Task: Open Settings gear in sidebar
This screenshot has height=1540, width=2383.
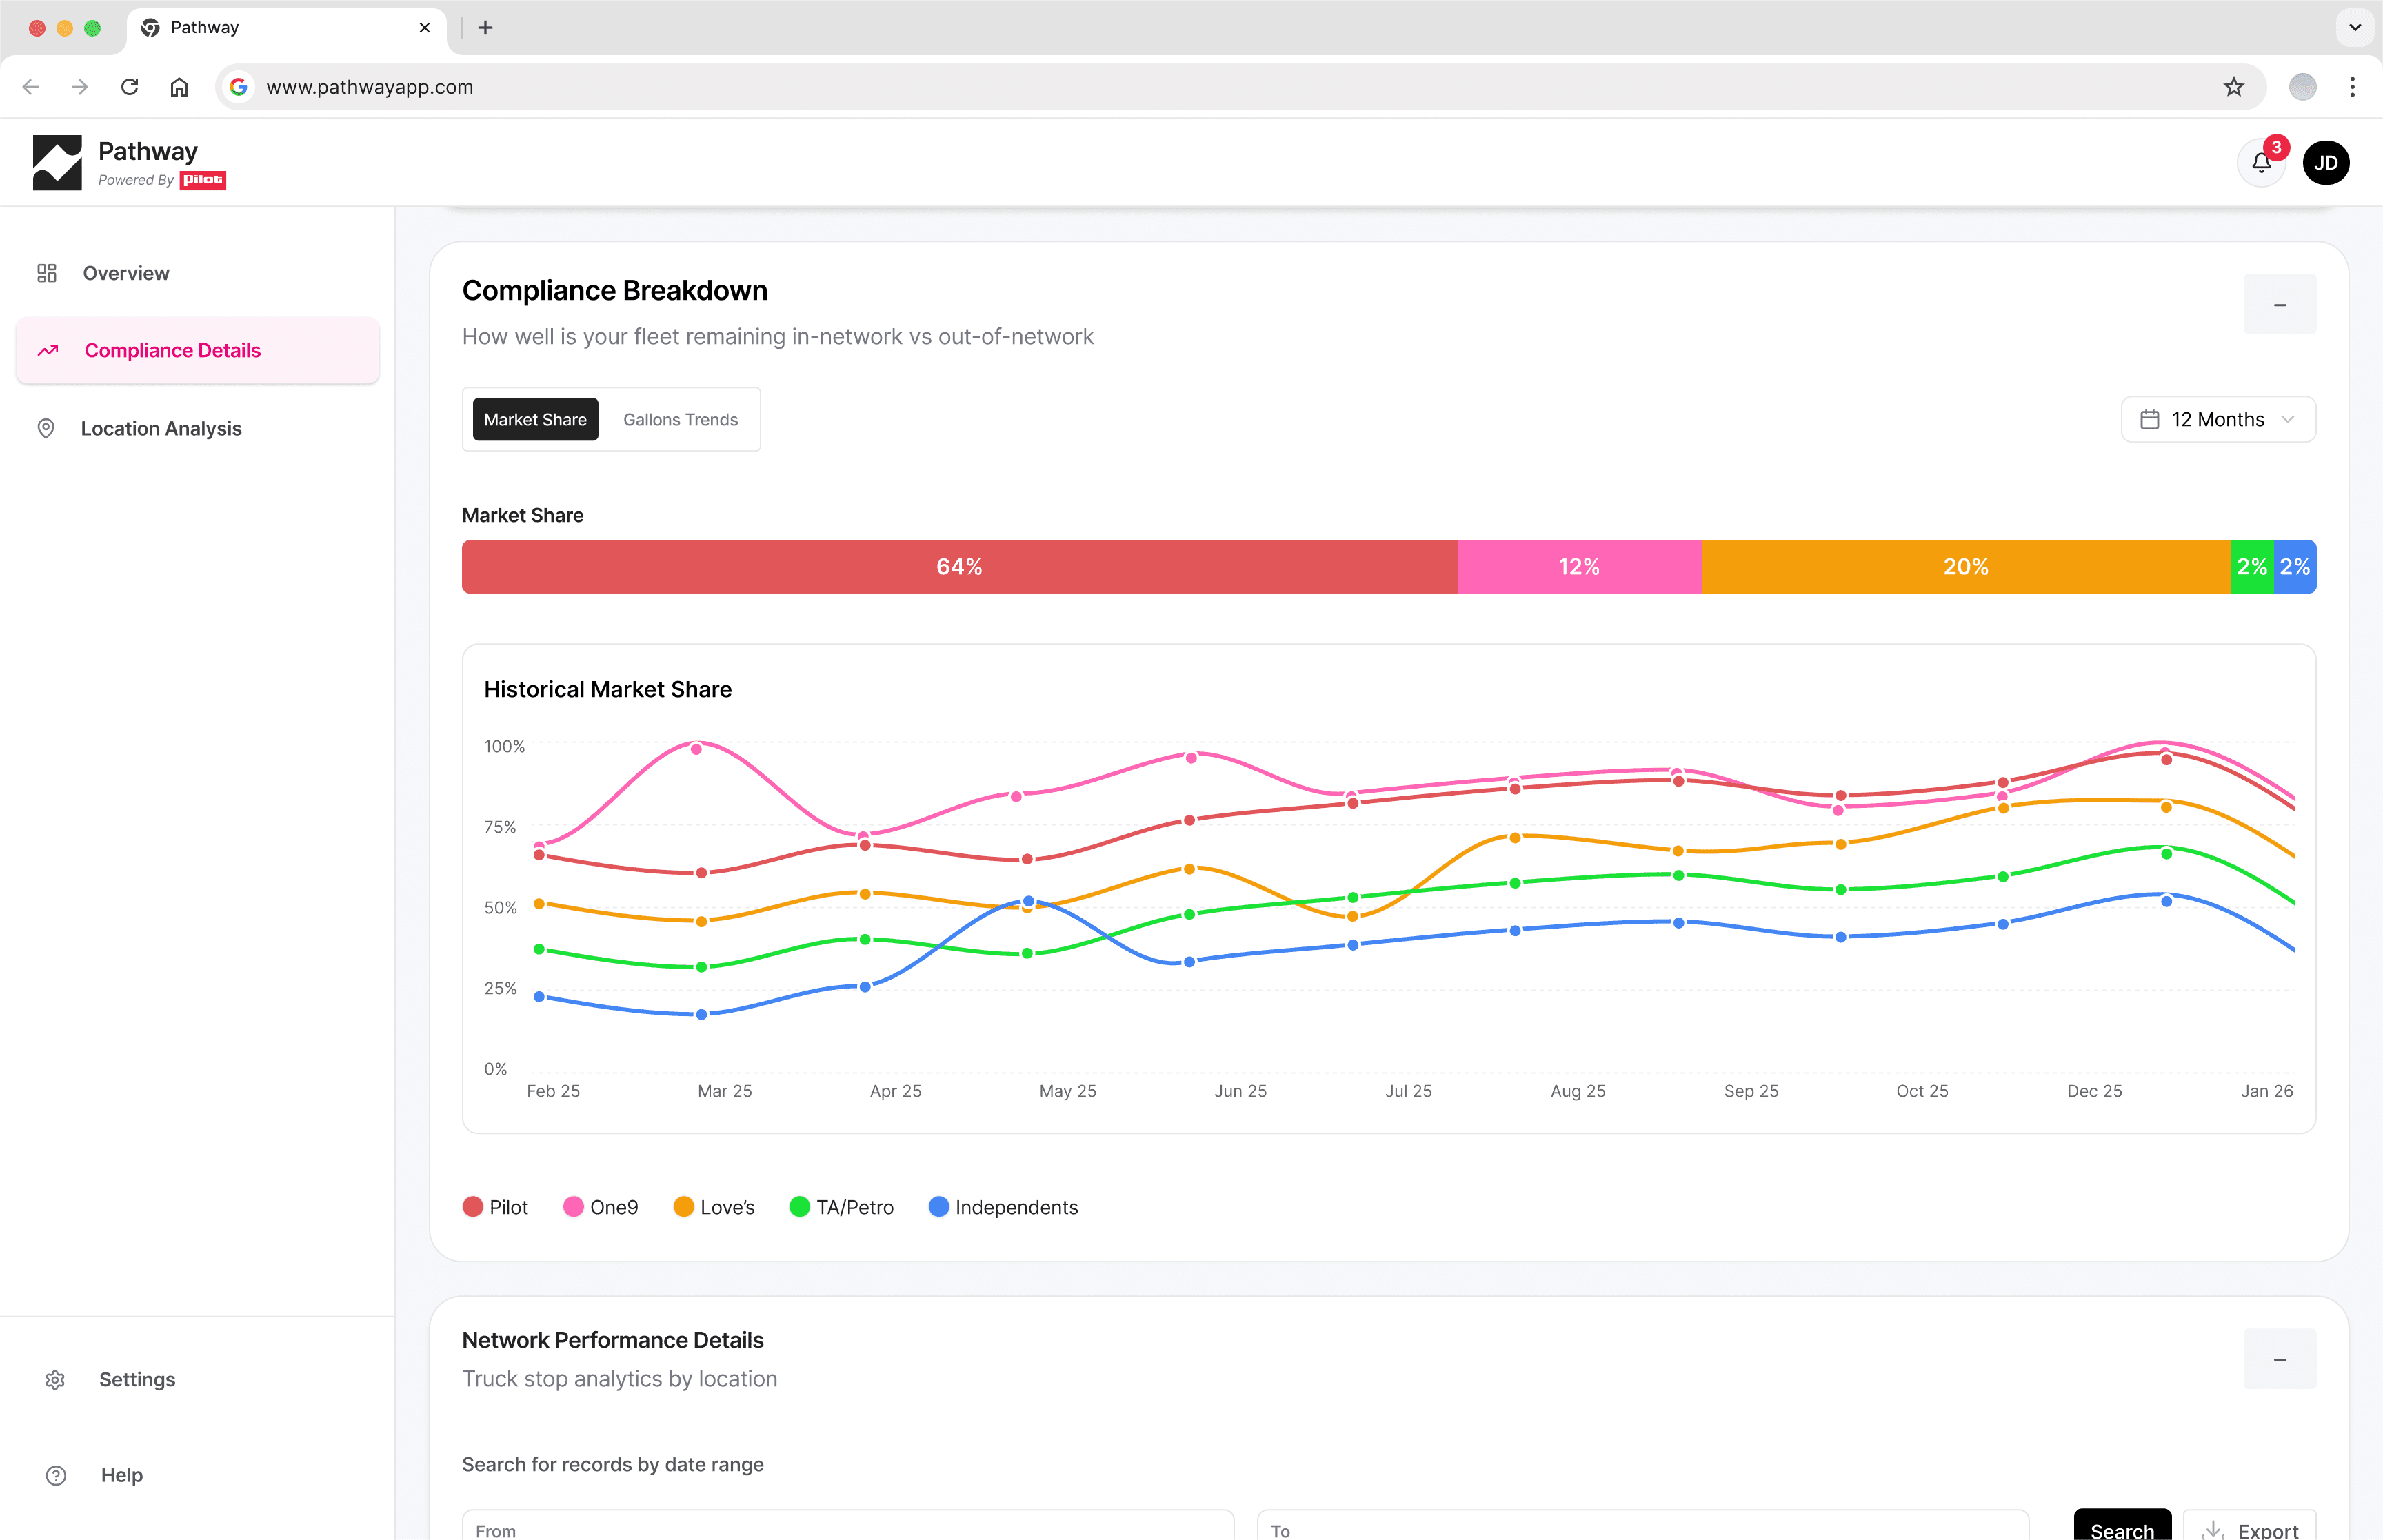Action: [x=55, y=1380]
